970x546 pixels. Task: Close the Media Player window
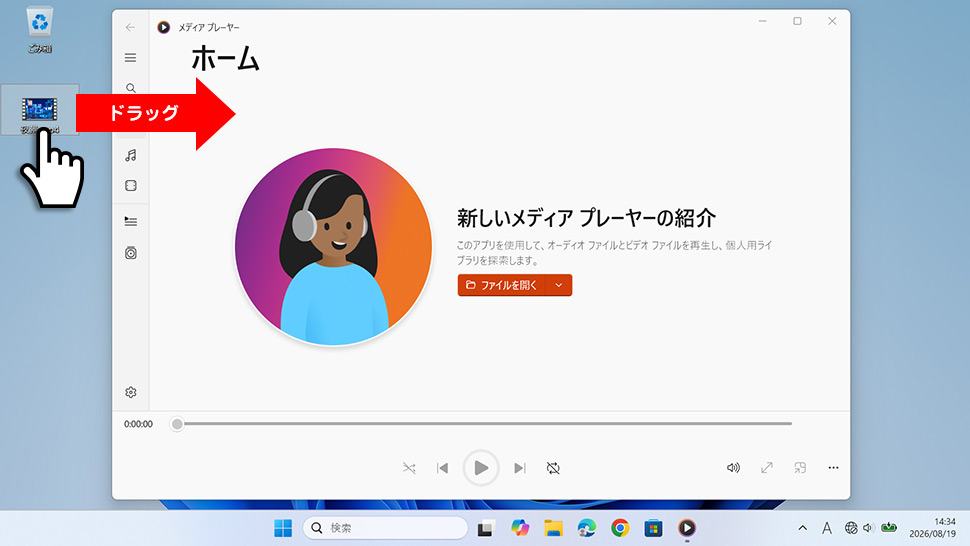click(832, 21)
